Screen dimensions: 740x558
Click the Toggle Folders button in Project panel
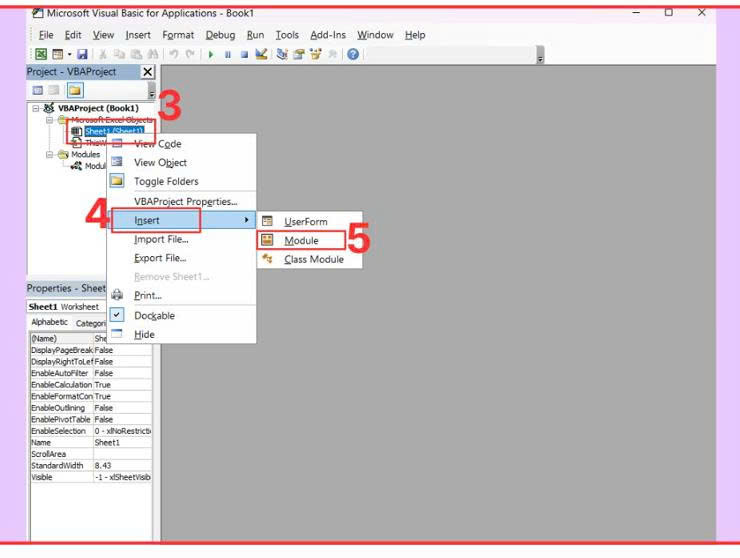pyautogui.click(x=74, y=91)
